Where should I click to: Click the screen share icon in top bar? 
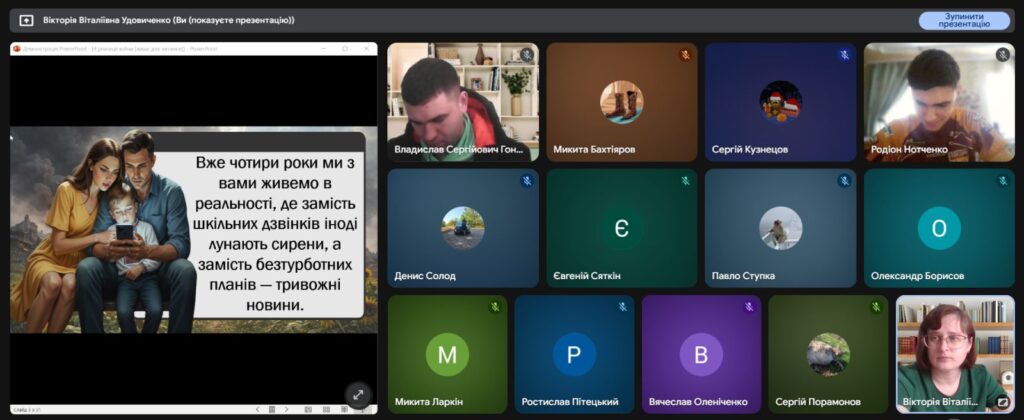(x=26, y=20)
